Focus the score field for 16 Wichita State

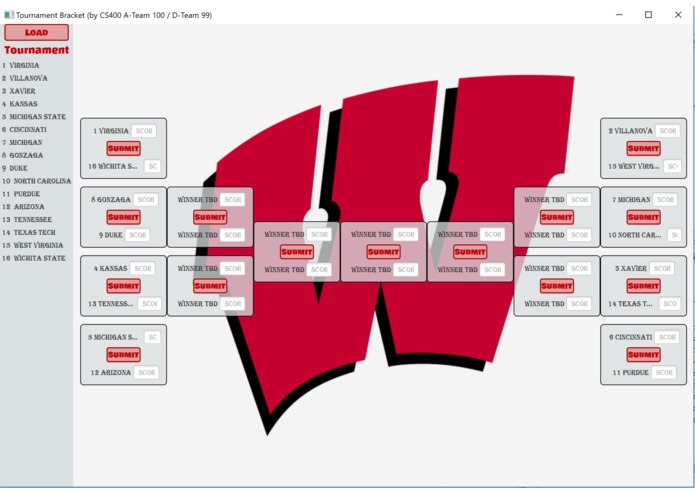152,166
